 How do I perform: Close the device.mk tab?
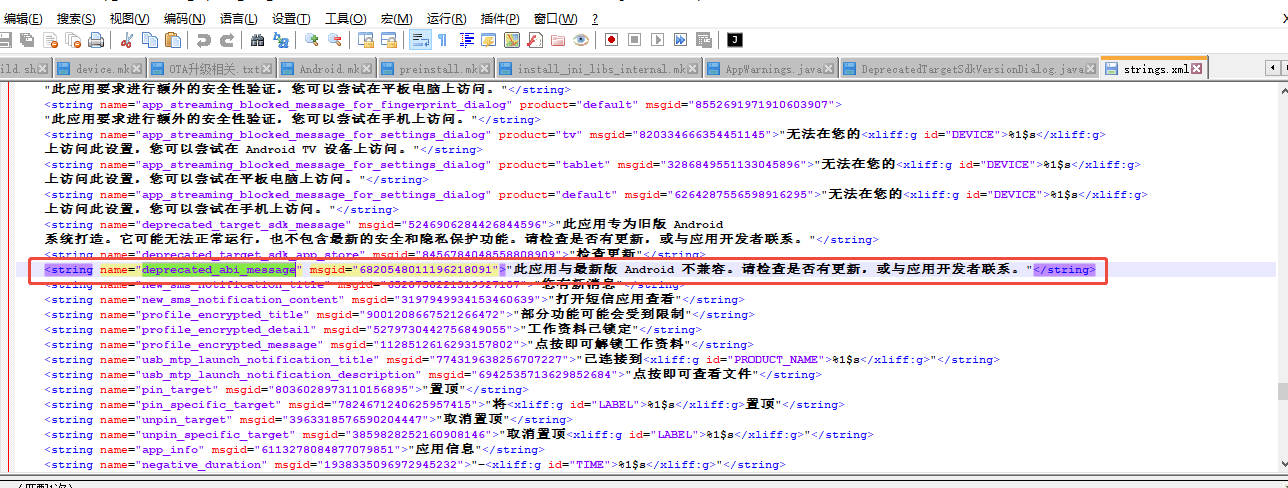pyautogui.click(x=135, y=70)
